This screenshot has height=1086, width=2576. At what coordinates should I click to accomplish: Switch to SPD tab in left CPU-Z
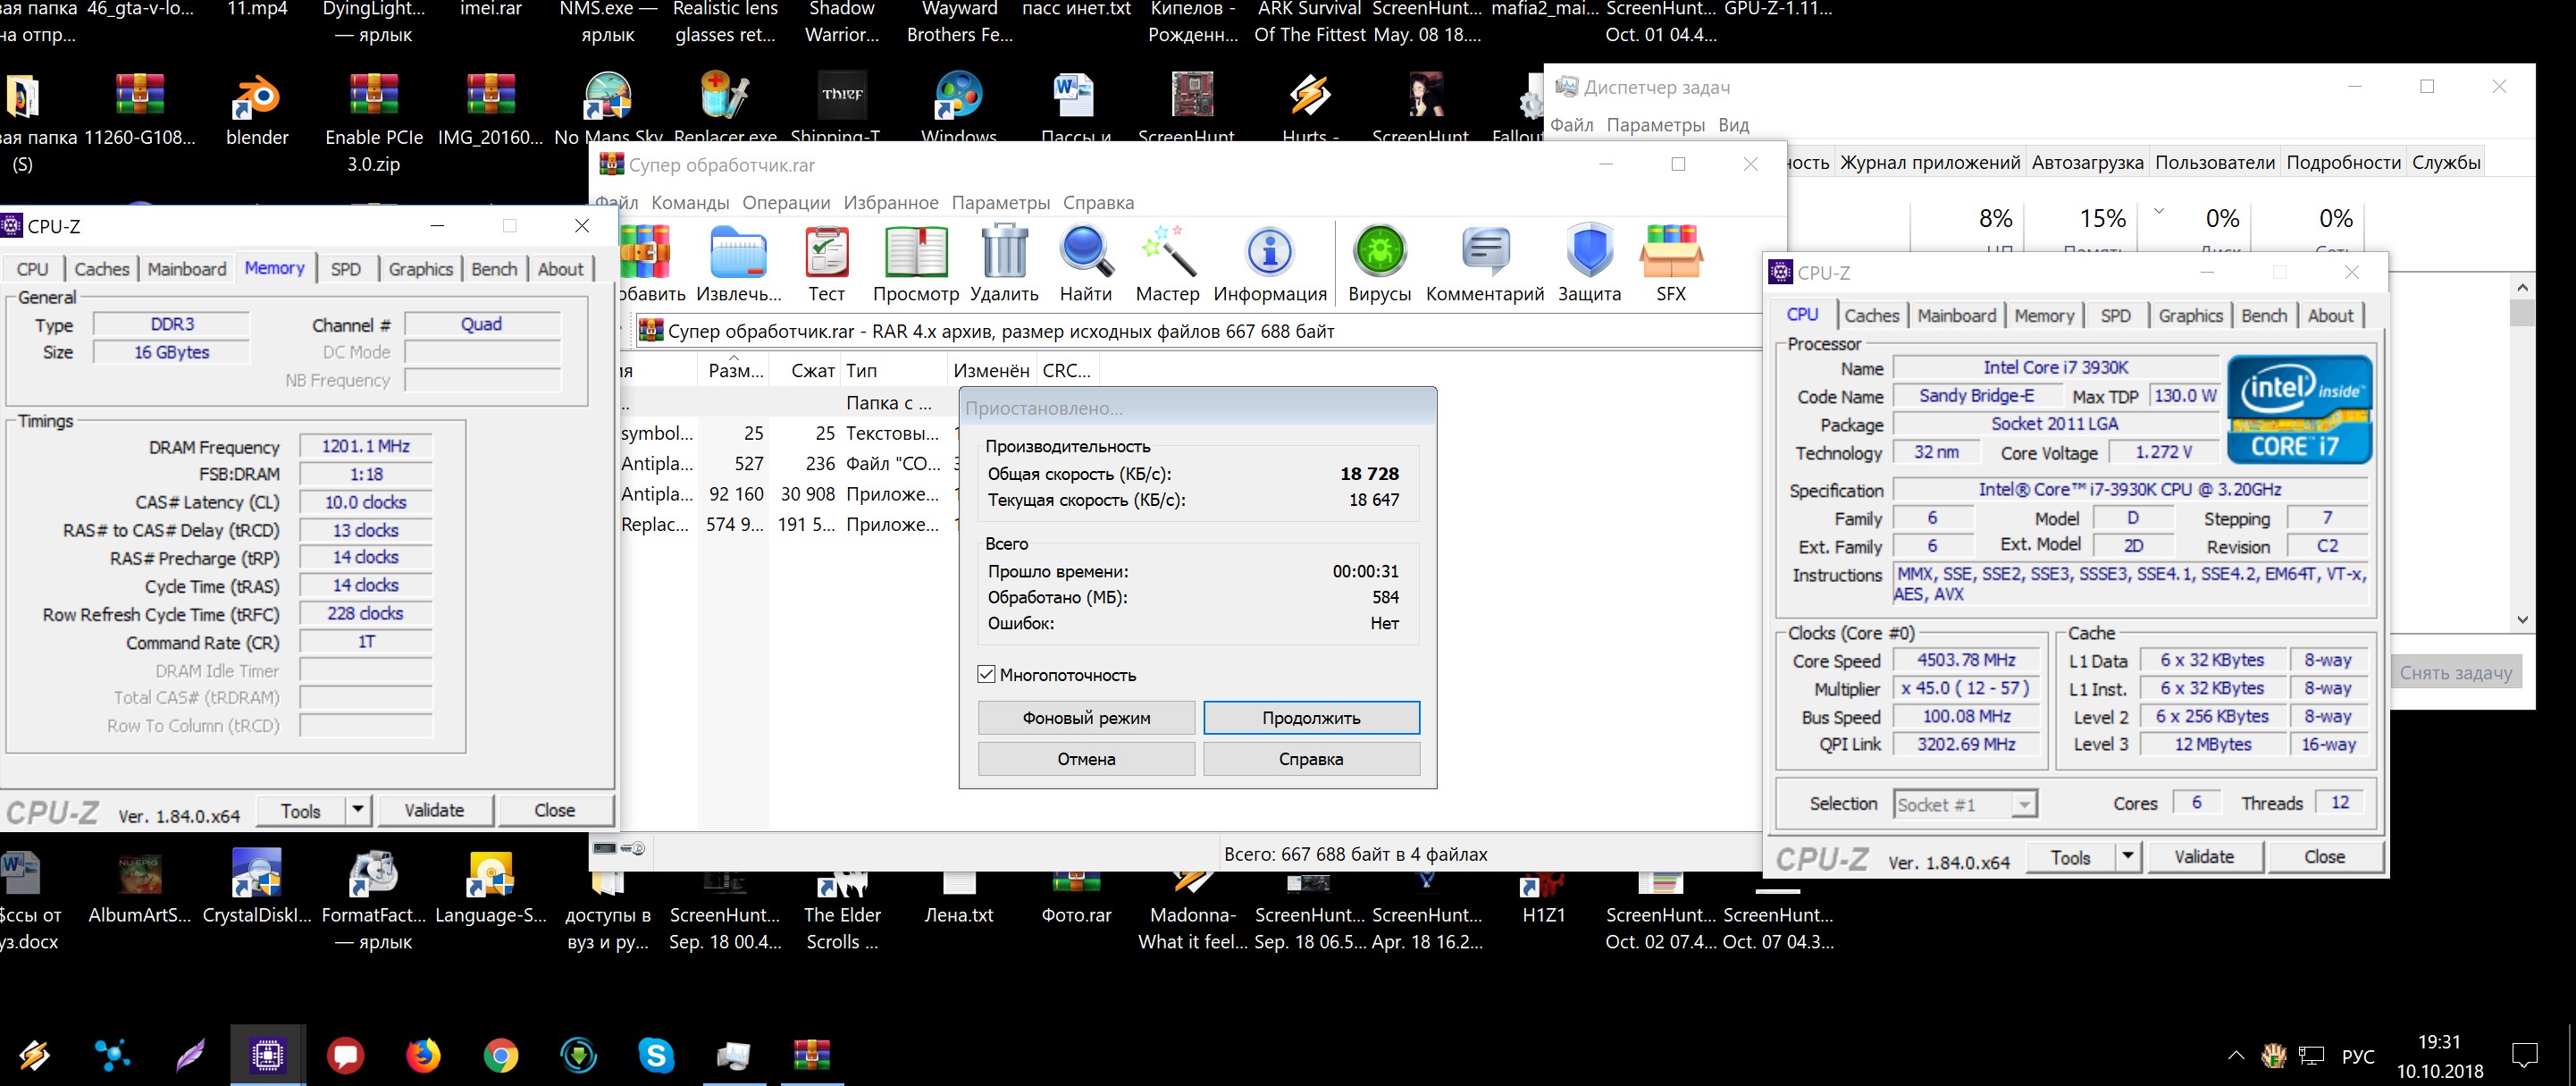pyautogui.click(x=346, y=269)
